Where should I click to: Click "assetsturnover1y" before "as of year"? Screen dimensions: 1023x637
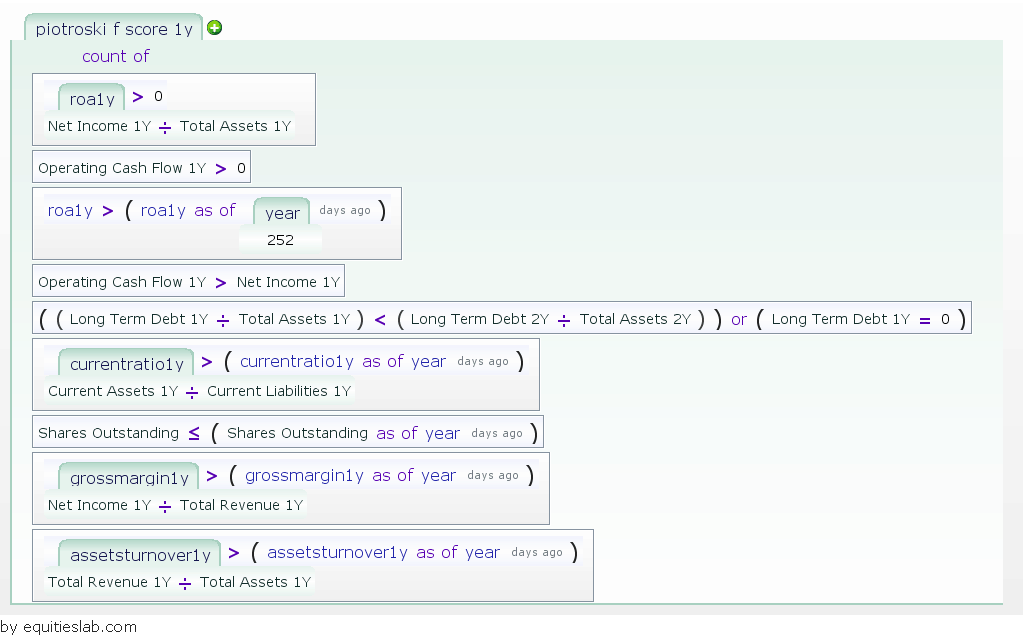pyautogui.click(x=337, y=552)
